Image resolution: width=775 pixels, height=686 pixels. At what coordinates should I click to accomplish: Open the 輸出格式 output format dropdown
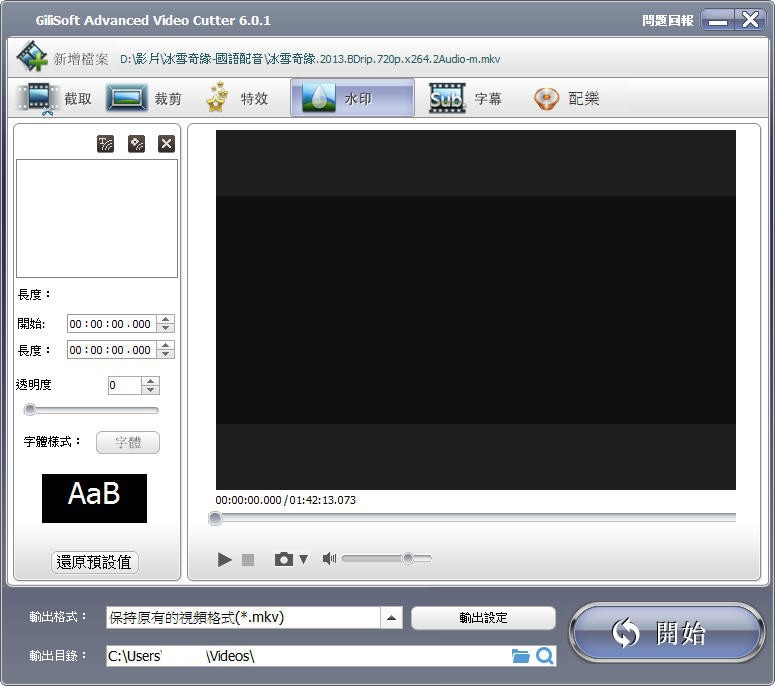pyautogui.click(x=391, y=618)
